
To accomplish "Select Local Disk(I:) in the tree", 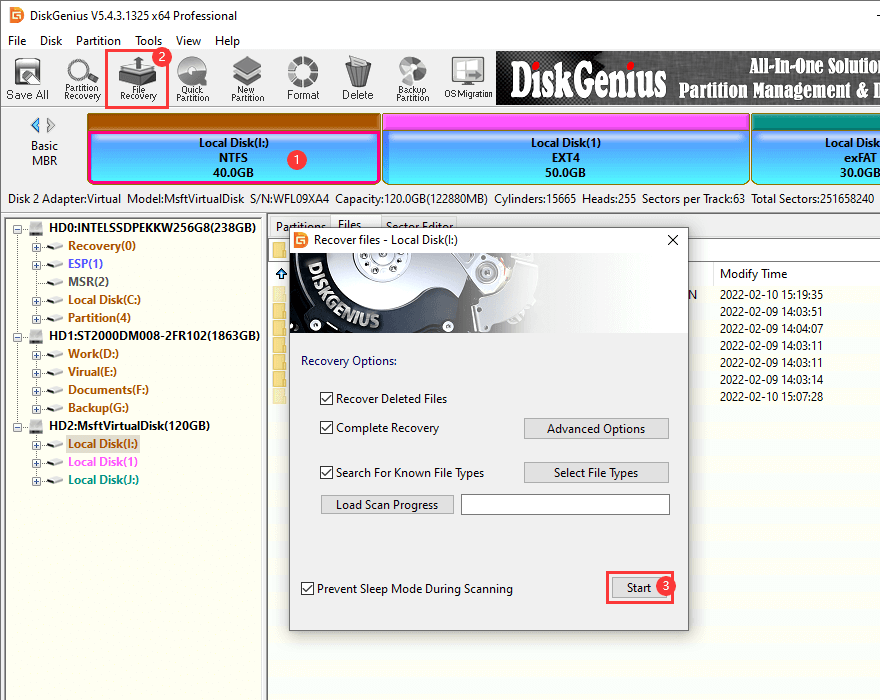I will point(103,444).
